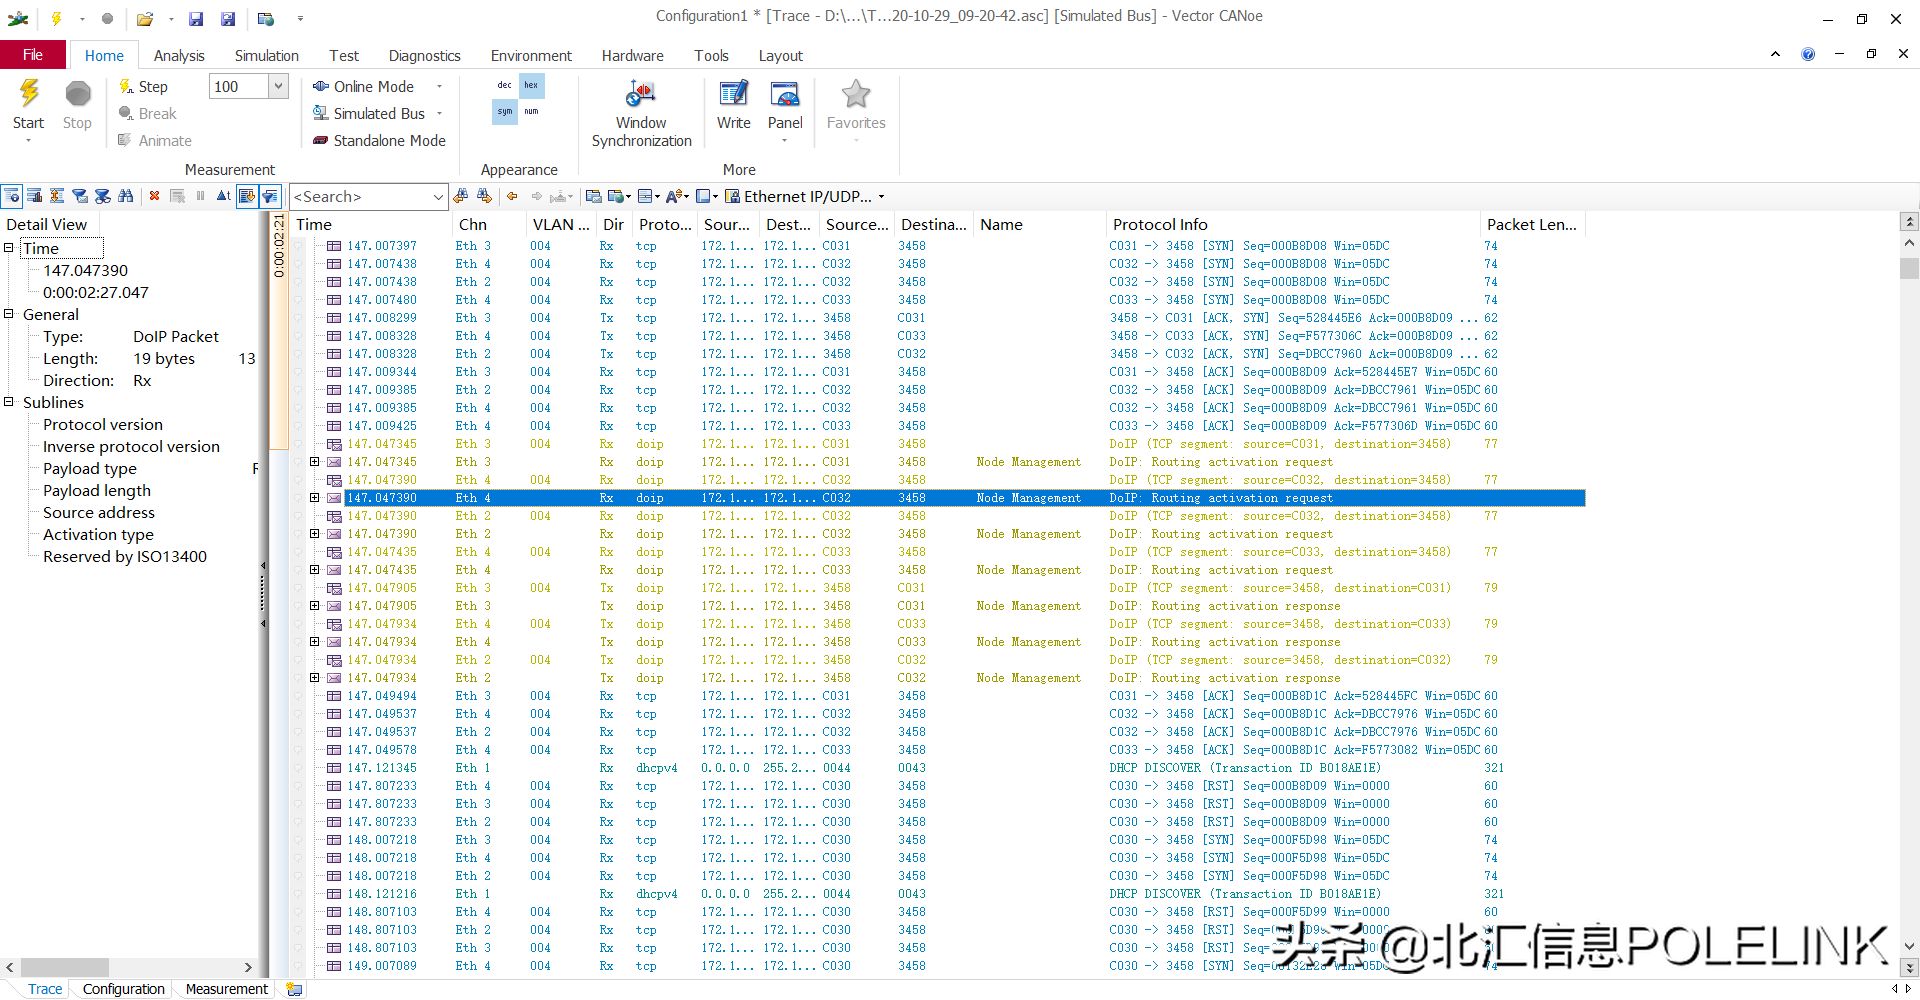Open the Diagnostics ribbon tab
This screenshot has width=1920, height=1000.
click(424, 56)
